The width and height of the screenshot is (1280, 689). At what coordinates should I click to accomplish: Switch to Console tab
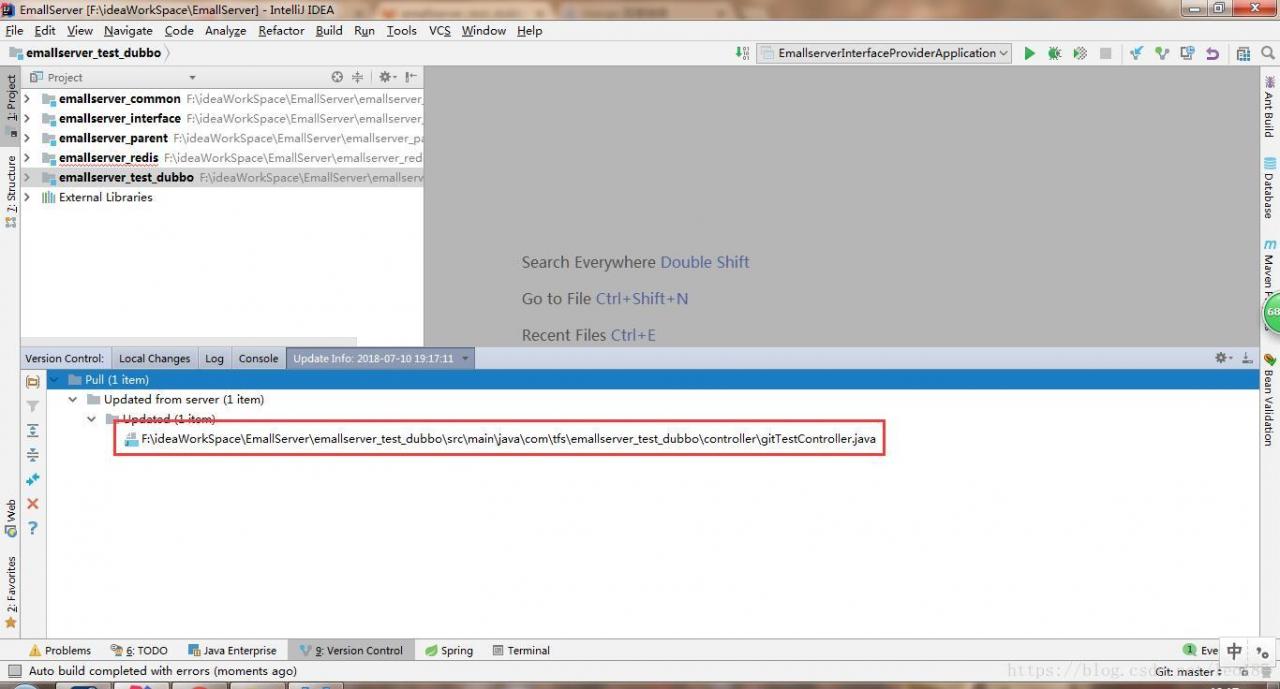(258, 358)
